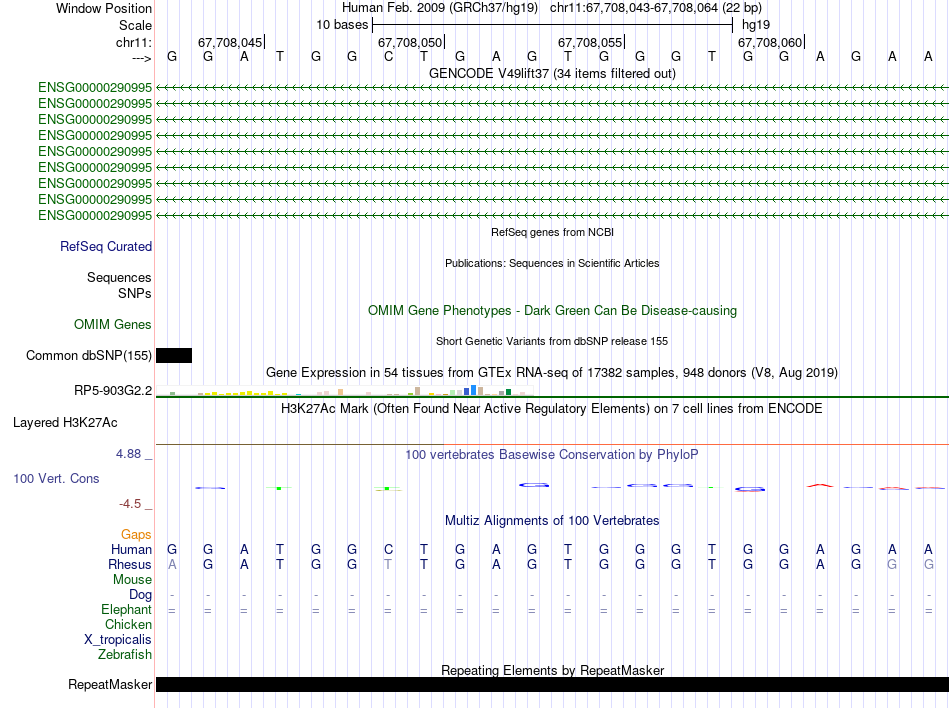The width and height of the screenshot is (950, 708).
Task: Click the Chicken alignment row label
Action: point(128,624)
